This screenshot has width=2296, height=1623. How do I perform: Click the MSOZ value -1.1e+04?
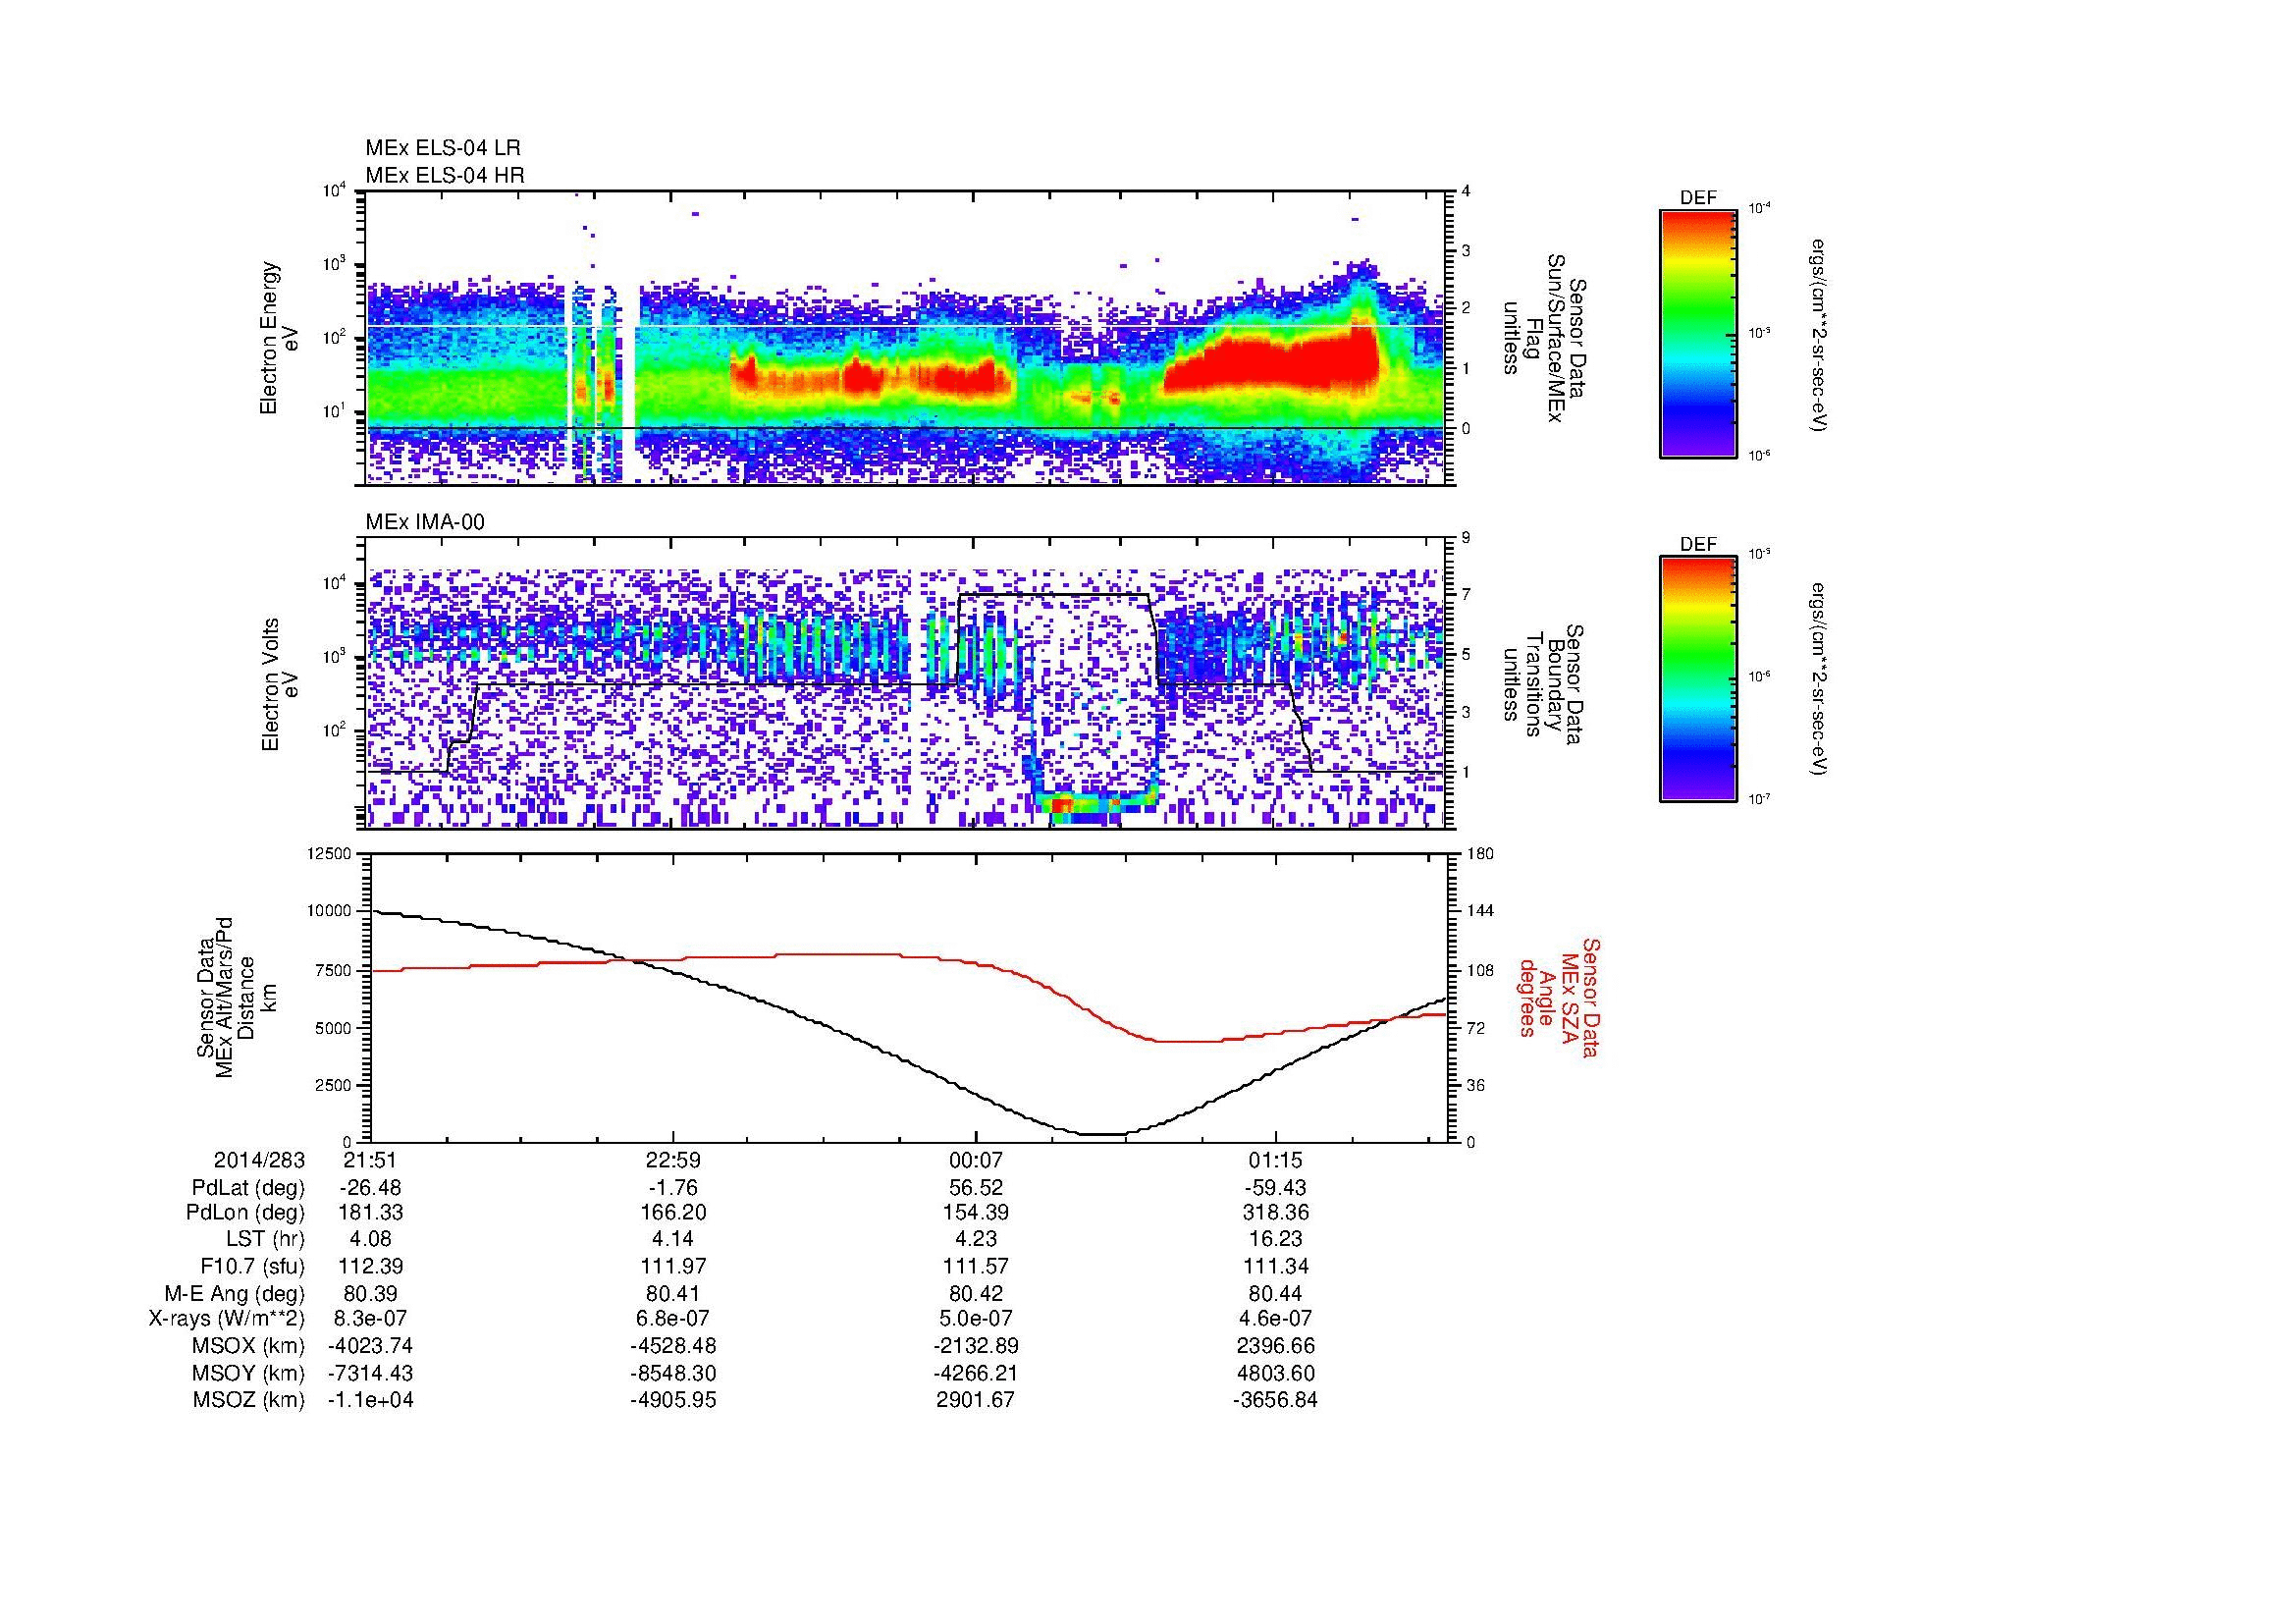(370, 1400)
